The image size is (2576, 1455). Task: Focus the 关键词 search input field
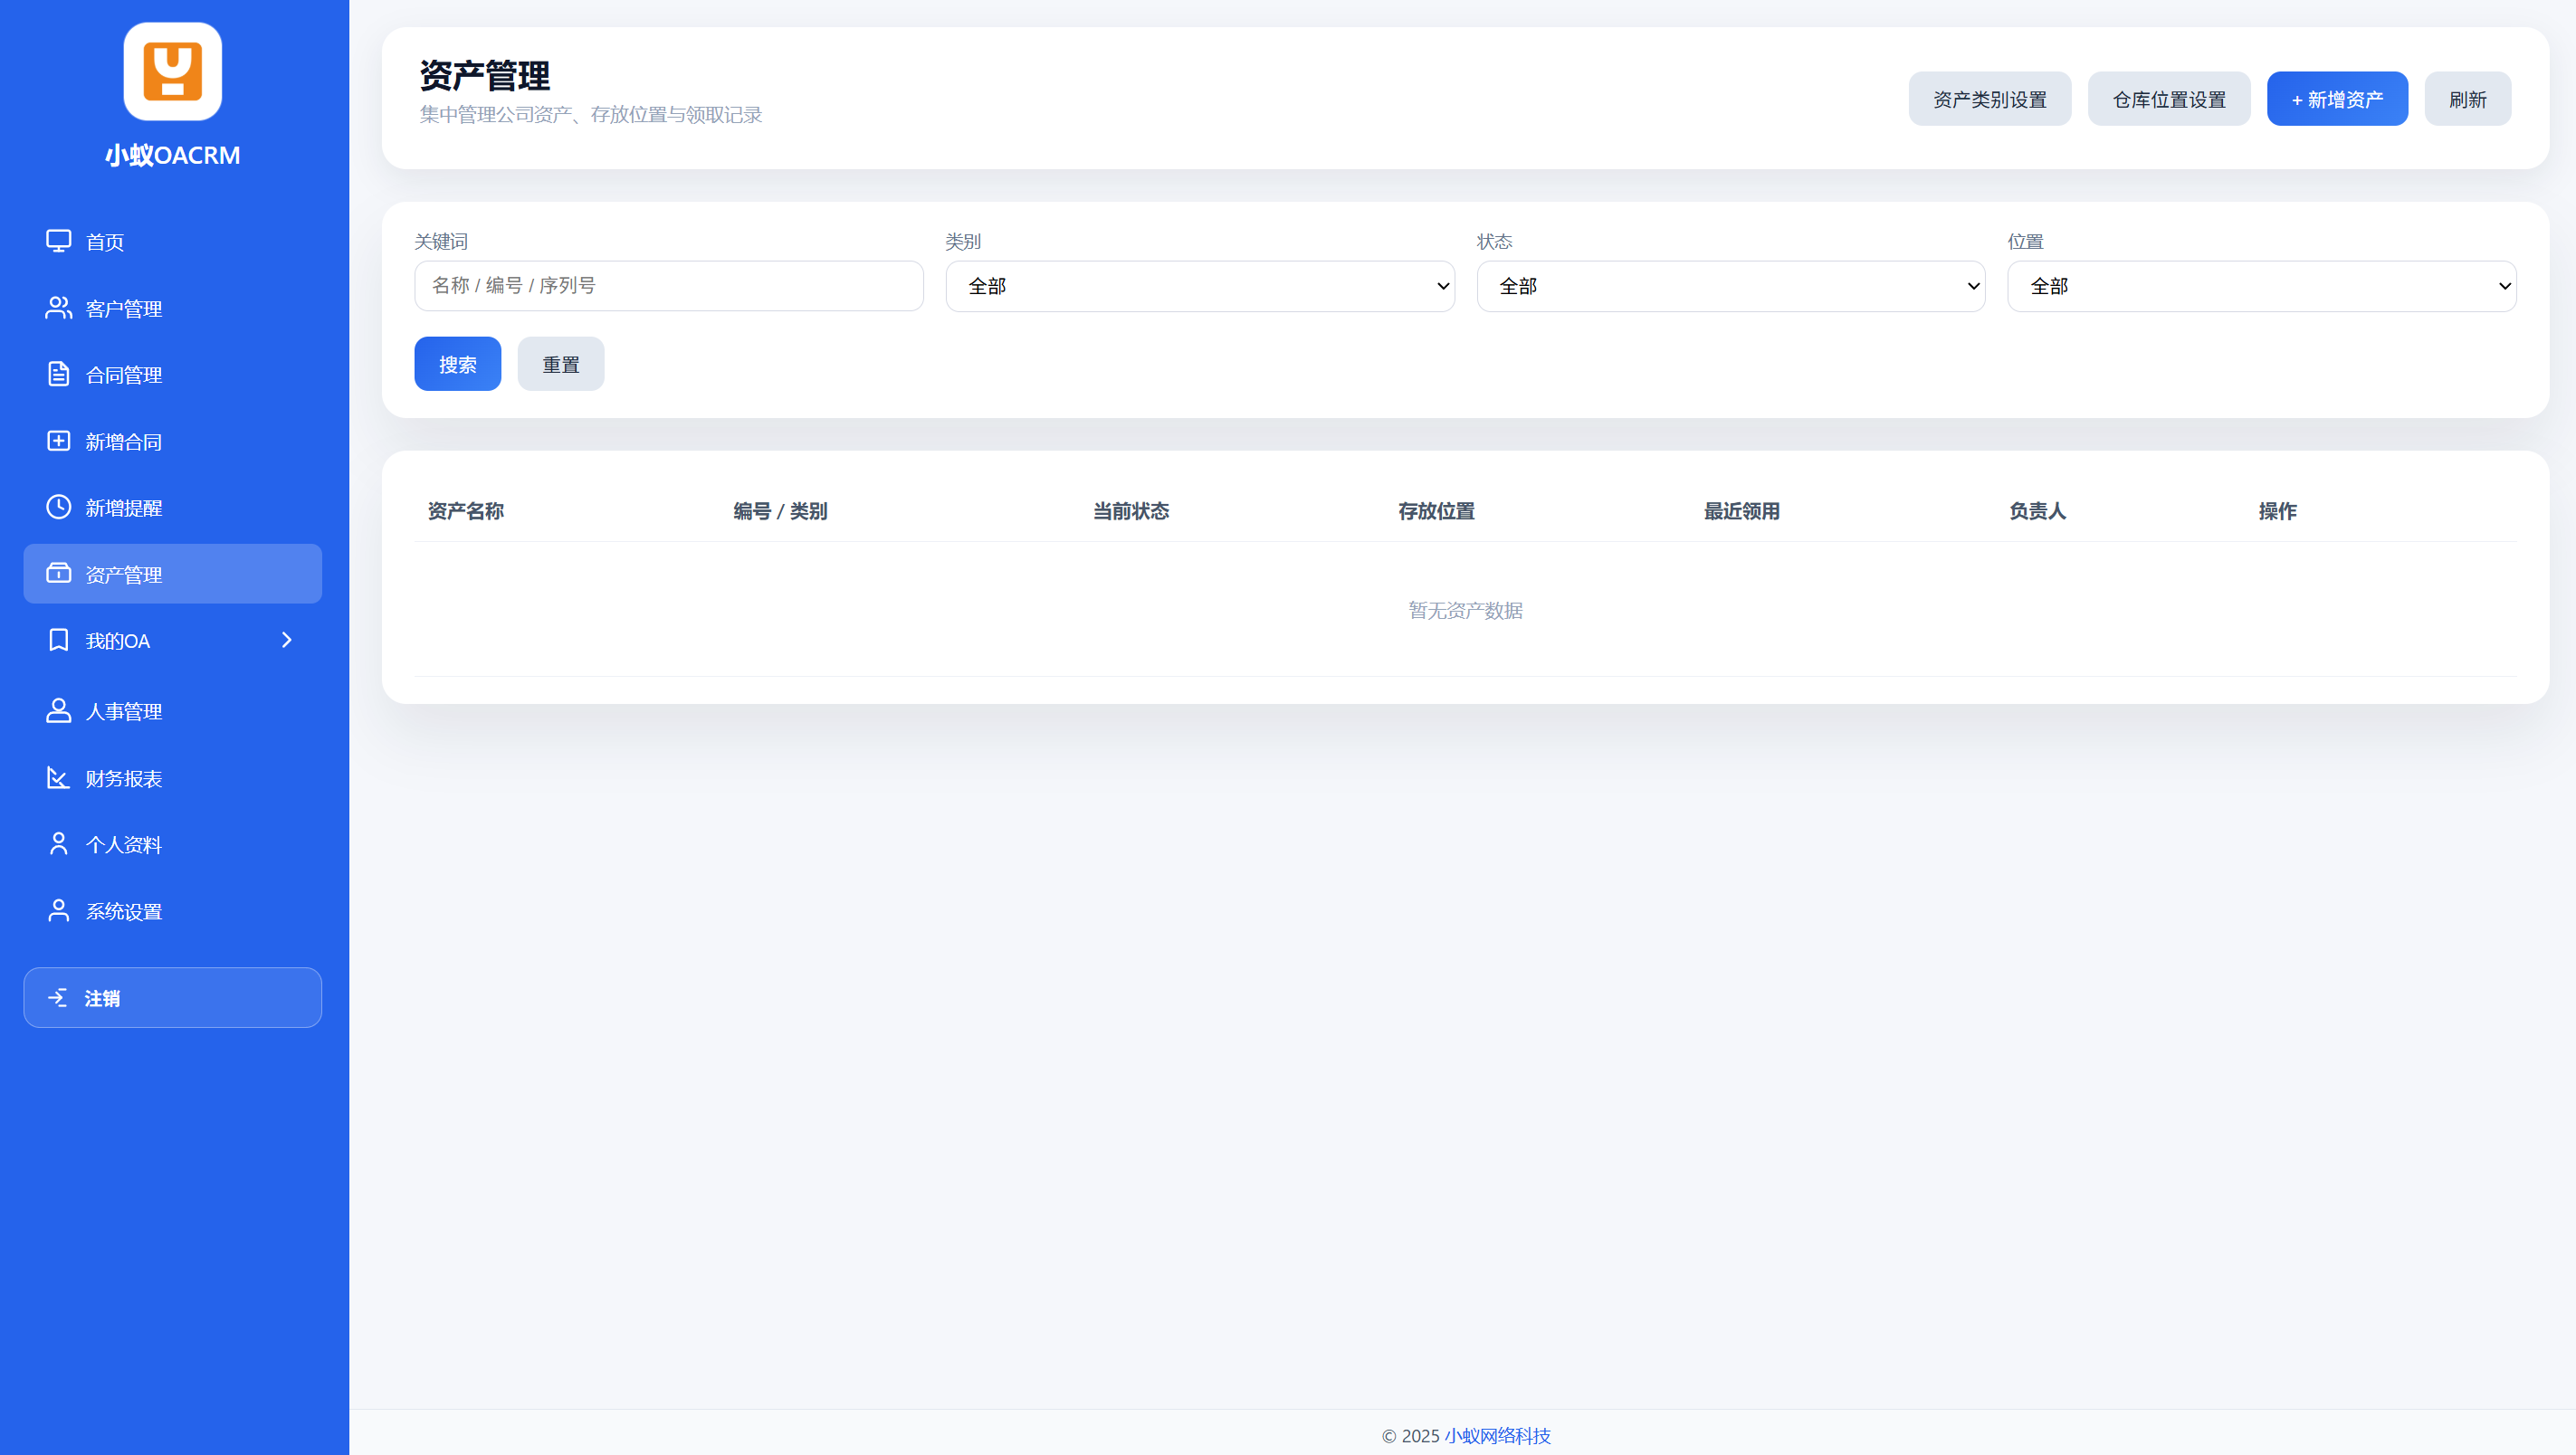(668, 286)
